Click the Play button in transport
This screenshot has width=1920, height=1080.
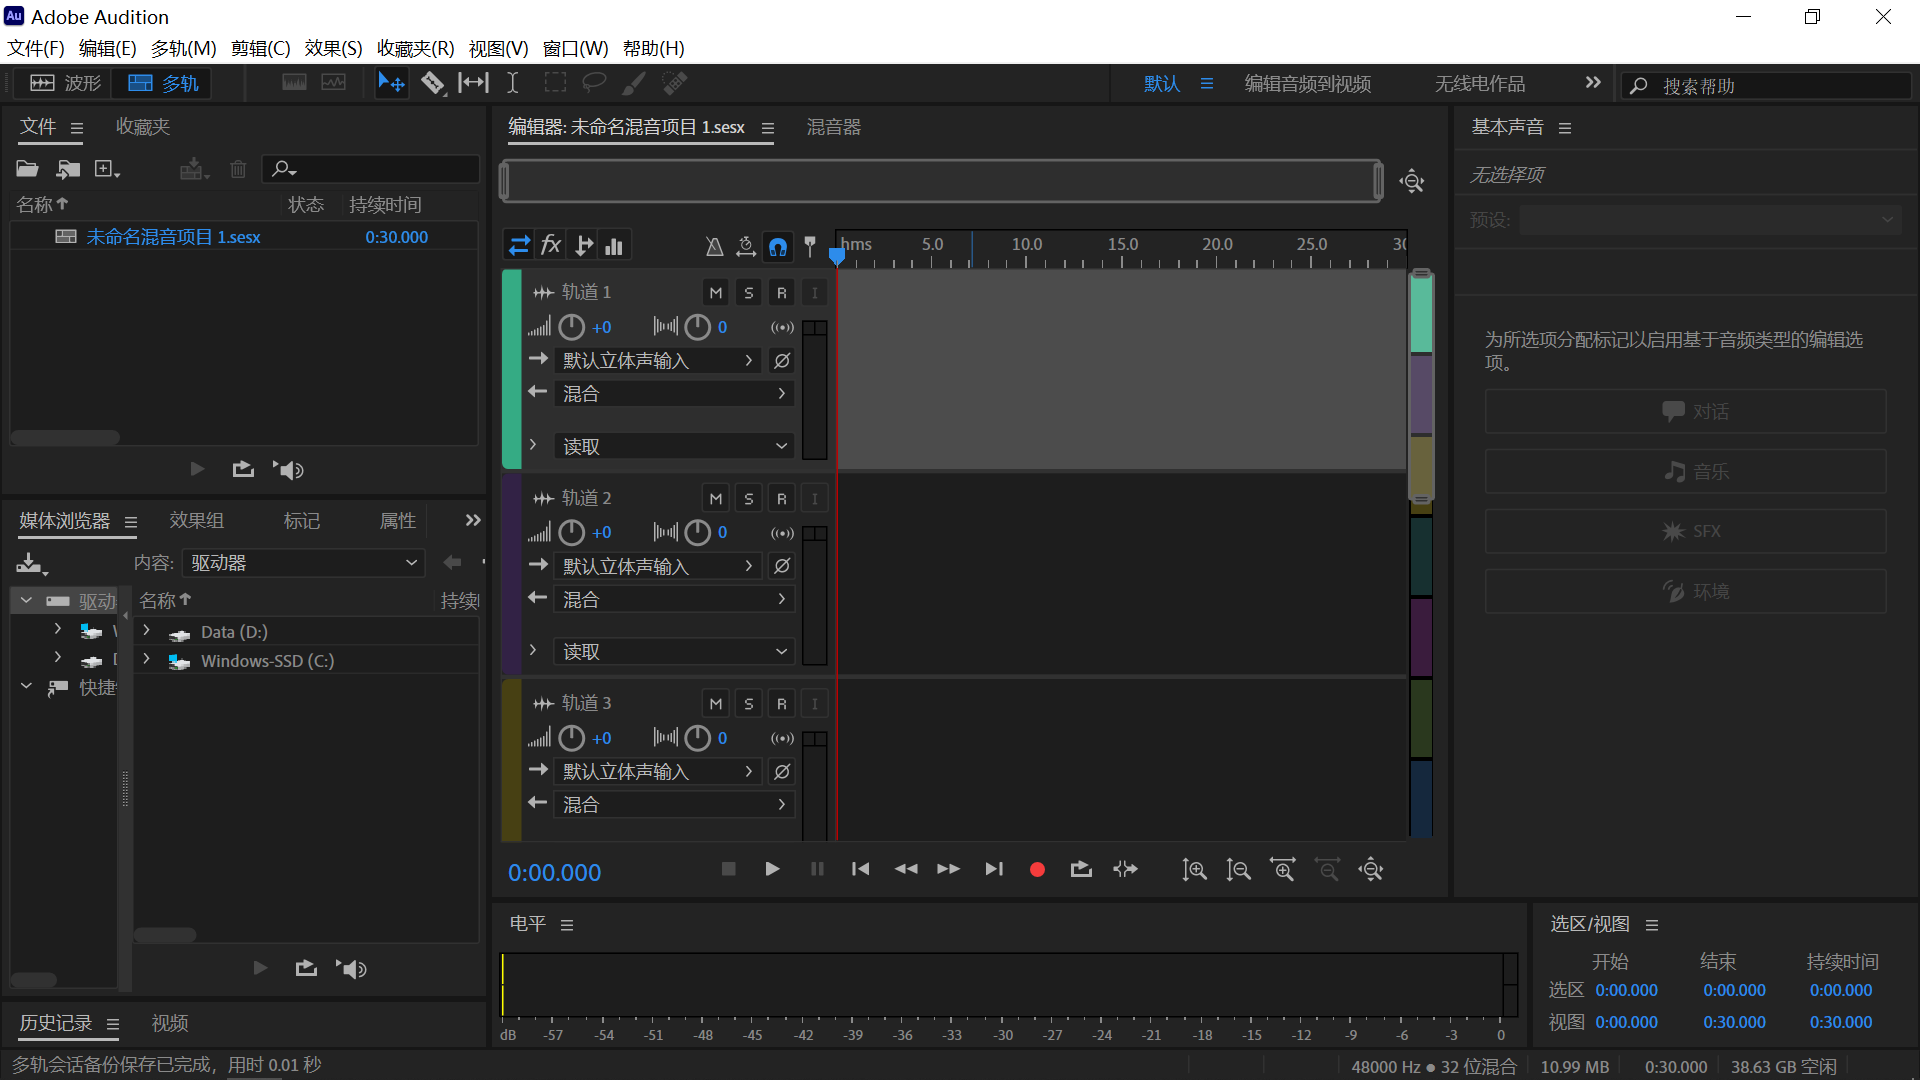point(772,870)
